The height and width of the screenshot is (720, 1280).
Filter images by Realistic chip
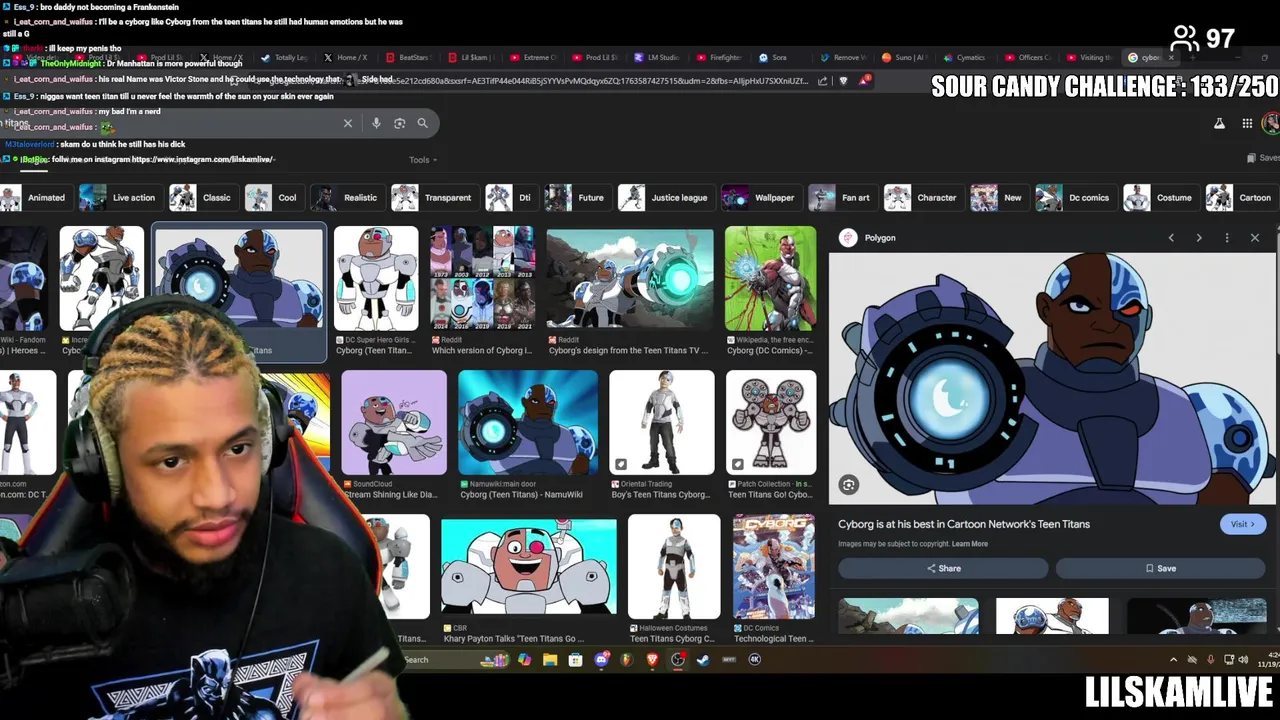346,198
